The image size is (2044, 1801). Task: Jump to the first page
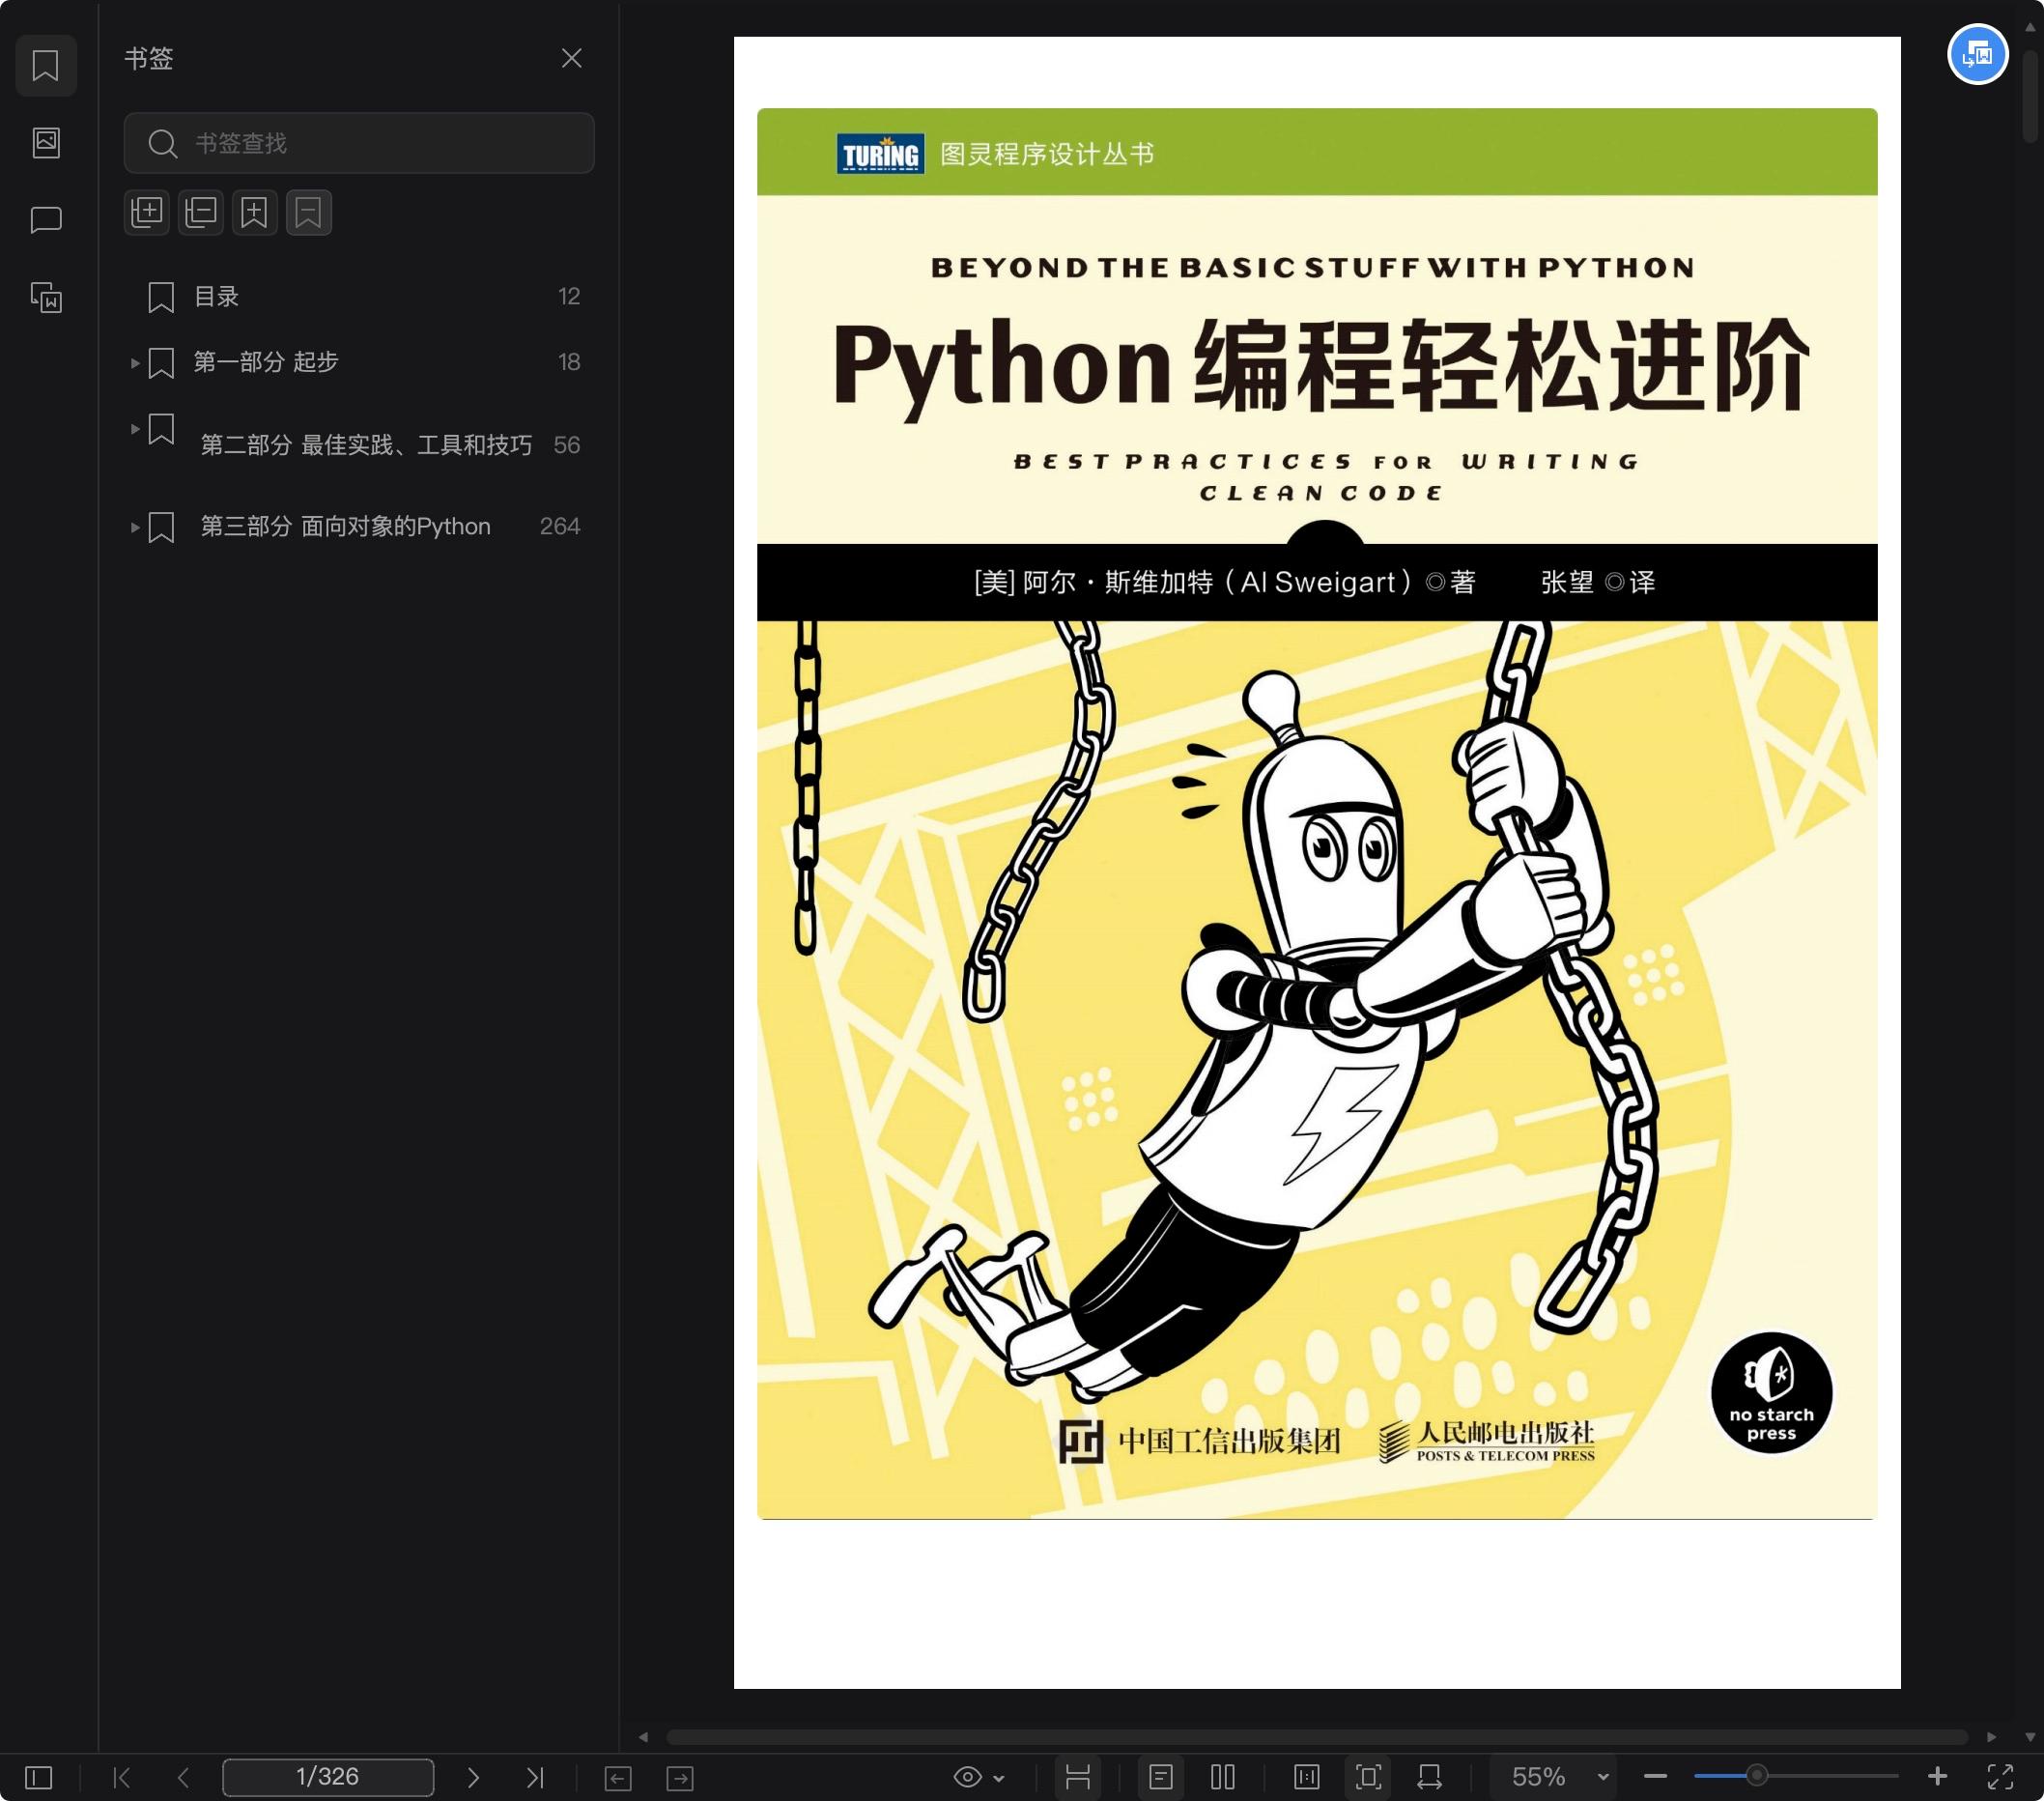click(x=122, y=1777)
